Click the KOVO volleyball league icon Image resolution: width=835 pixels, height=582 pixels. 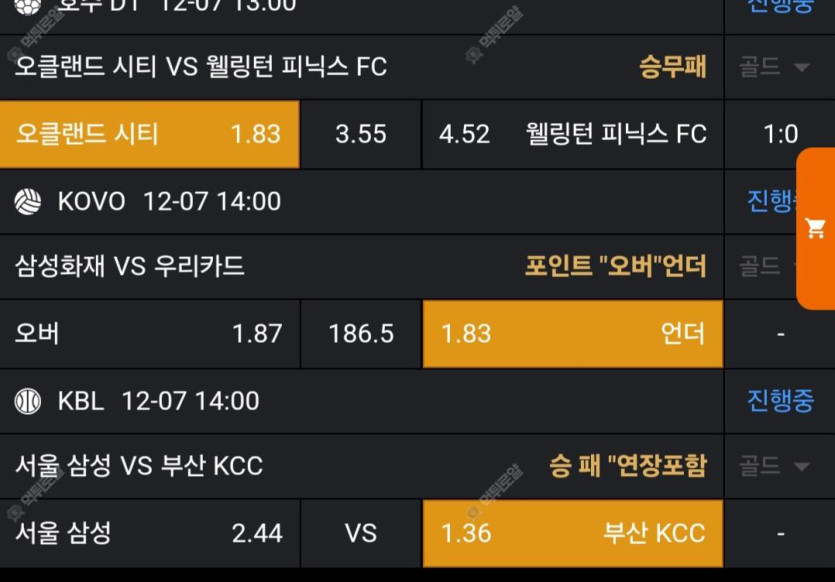coord(27,202)
